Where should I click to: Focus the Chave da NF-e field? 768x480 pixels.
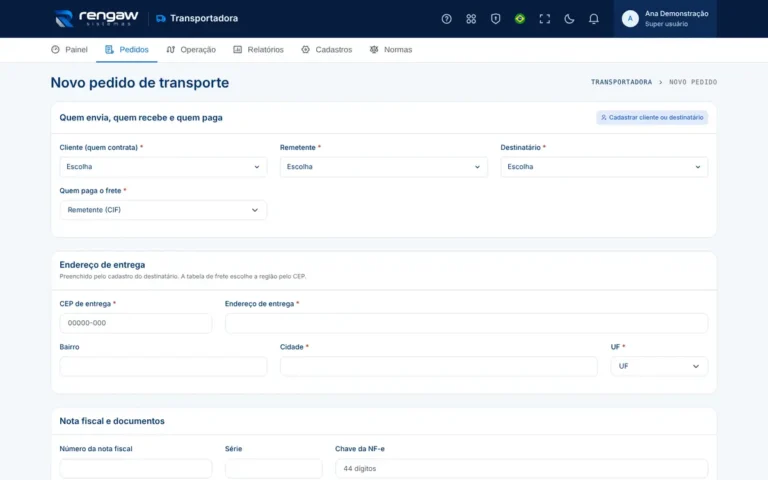[x=522, y=469]
